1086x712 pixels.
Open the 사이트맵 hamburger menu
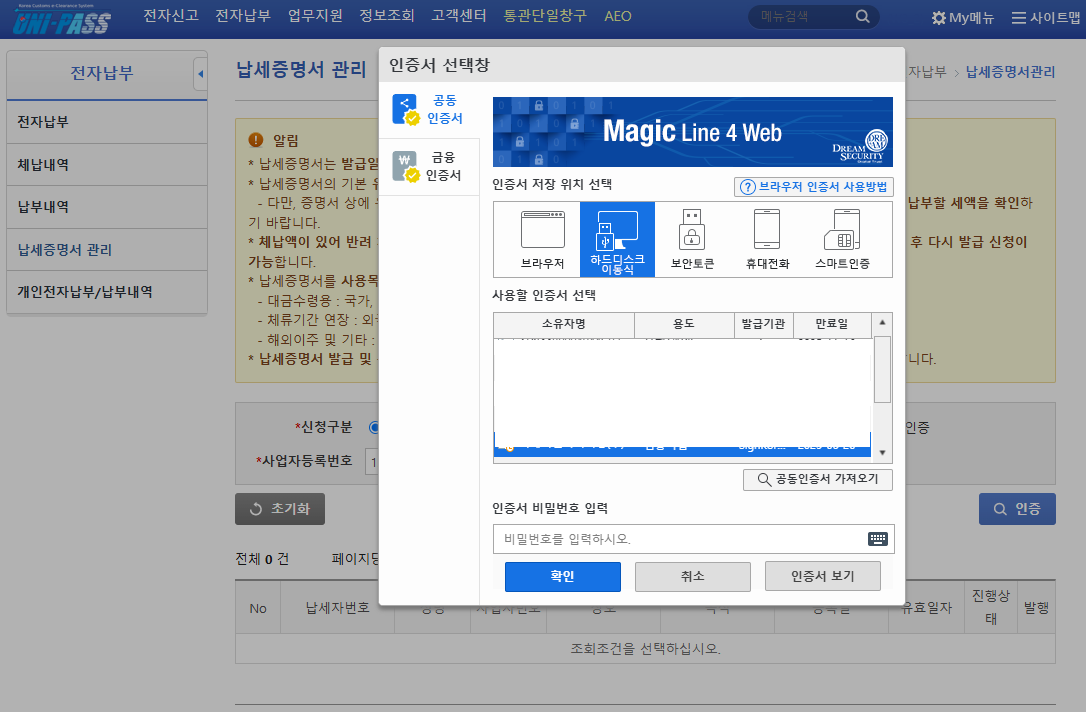pyautogui.click(x=1045, y=18)
